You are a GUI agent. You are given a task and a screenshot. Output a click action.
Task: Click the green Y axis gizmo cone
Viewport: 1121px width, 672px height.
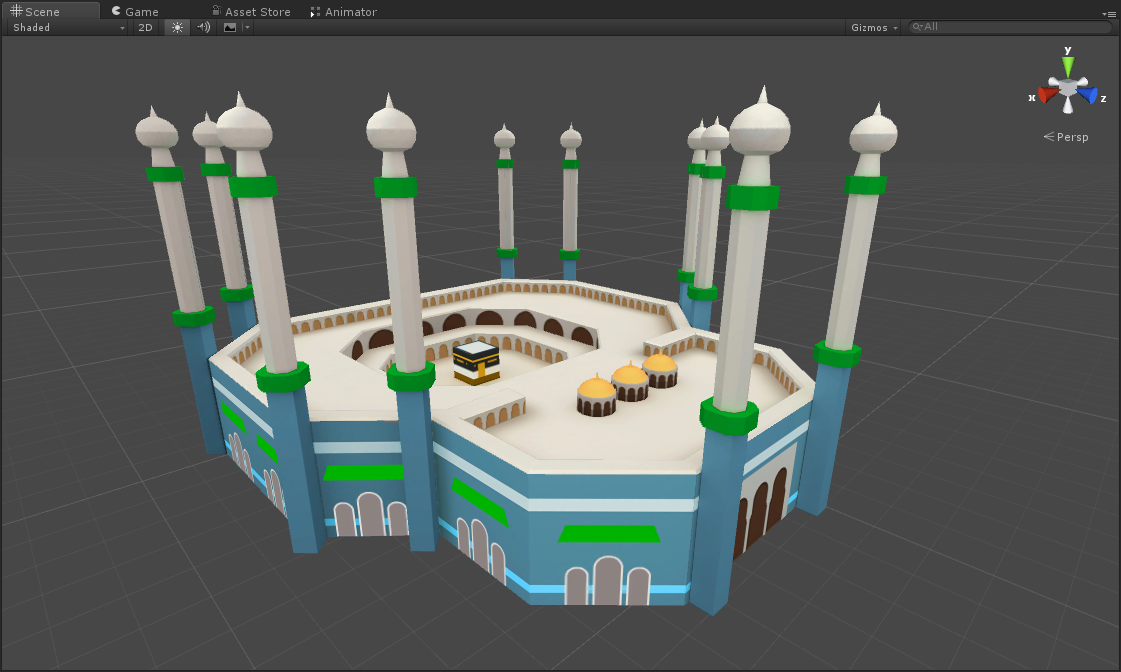[1067, 66]
